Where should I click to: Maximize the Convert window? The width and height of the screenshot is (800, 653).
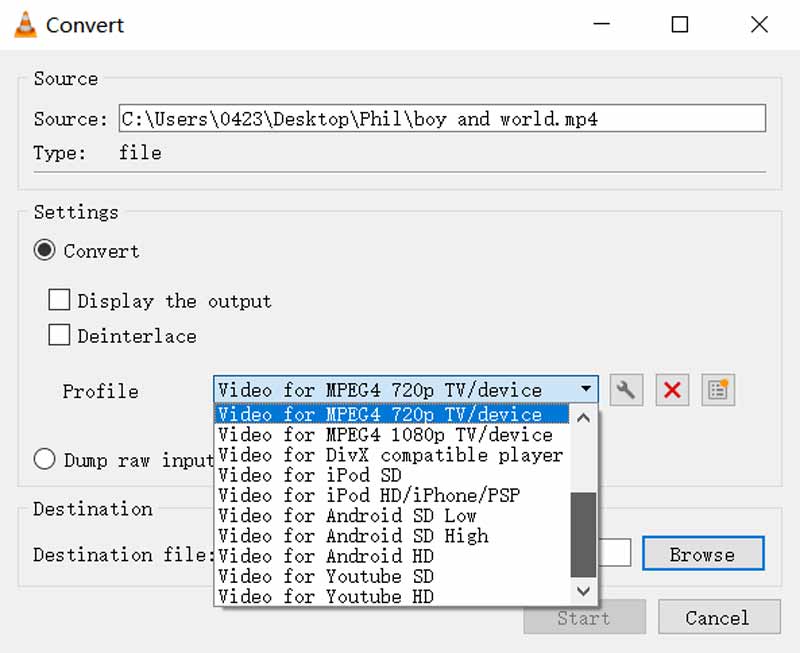pos(680,24)
